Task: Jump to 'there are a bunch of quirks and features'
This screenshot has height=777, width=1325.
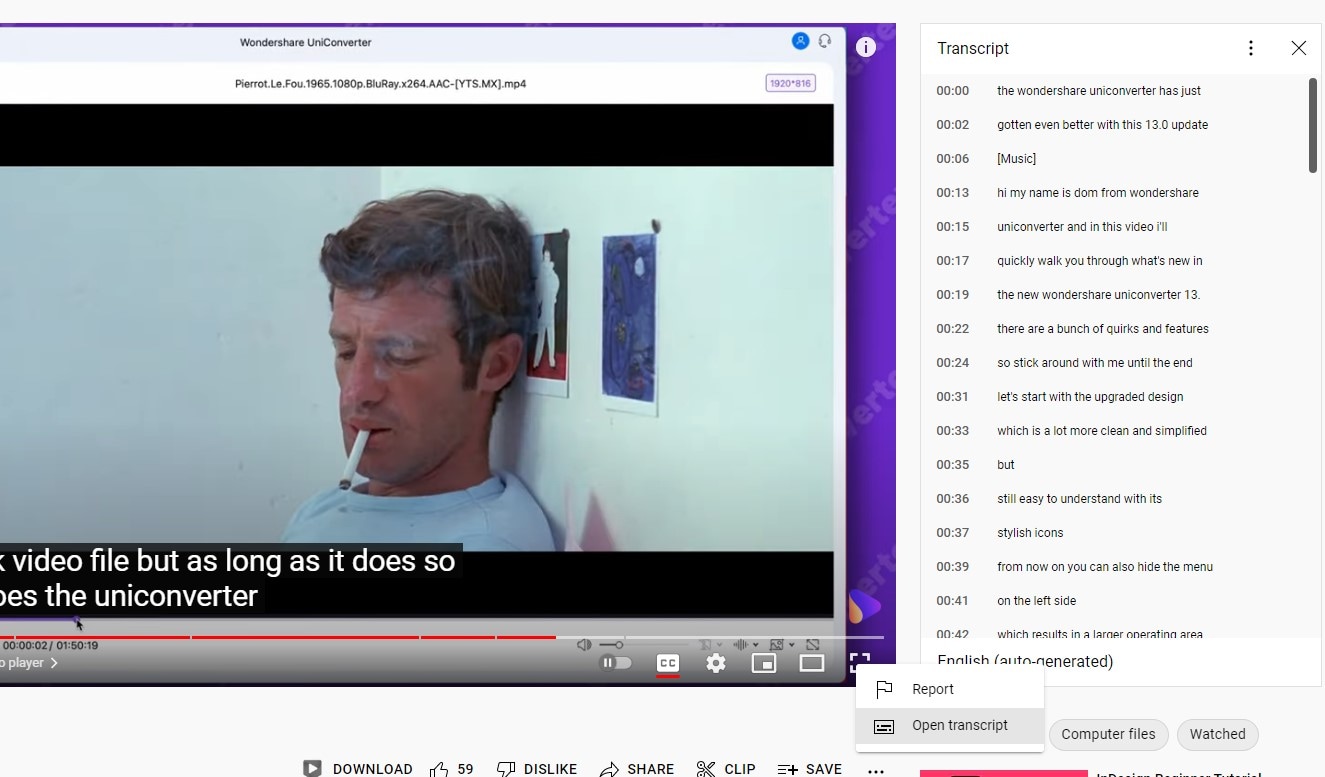Action: (1114, 329)
